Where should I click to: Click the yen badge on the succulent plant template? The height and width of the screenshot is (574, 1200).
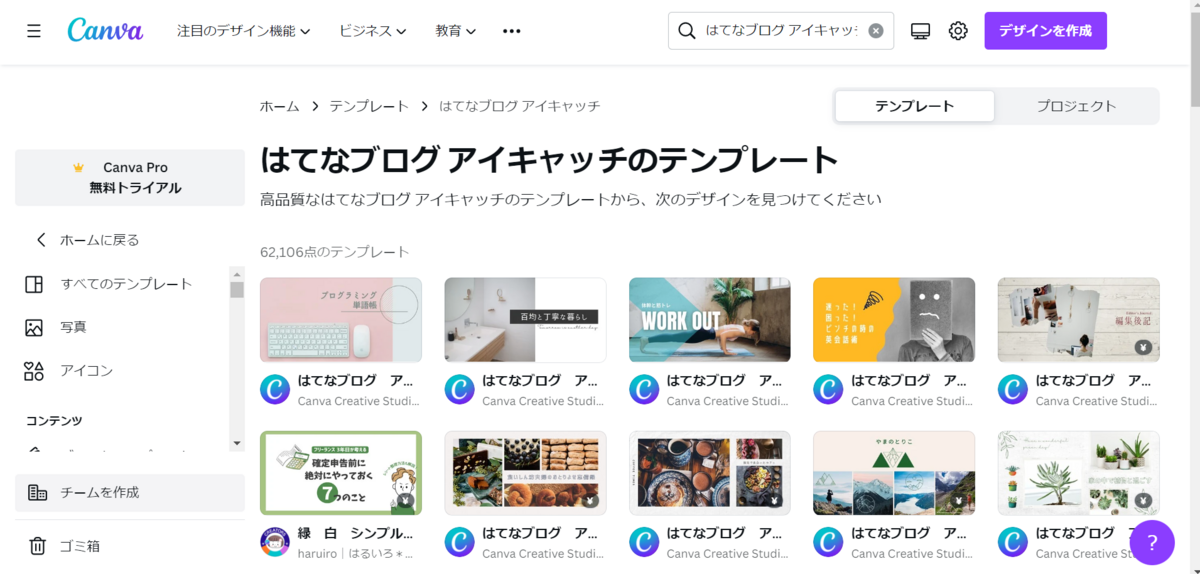click(1143, 500)
